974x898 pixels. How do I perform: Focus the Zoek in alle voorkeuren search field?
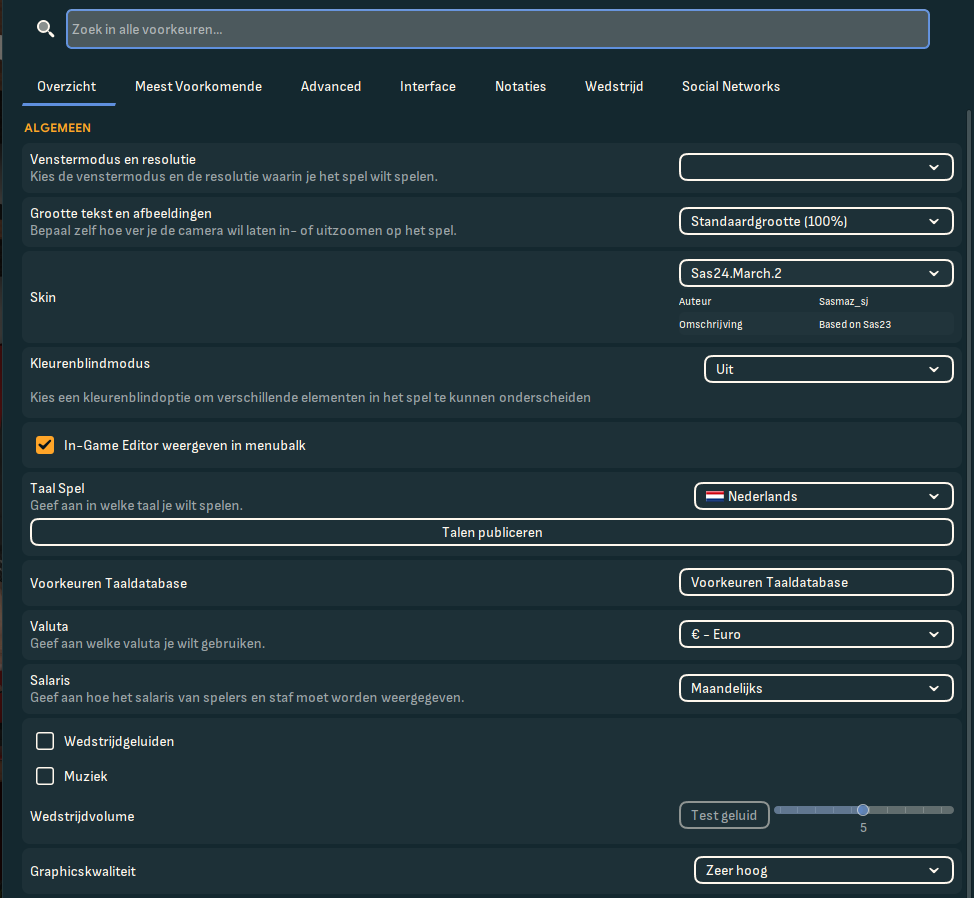[498, 29]
